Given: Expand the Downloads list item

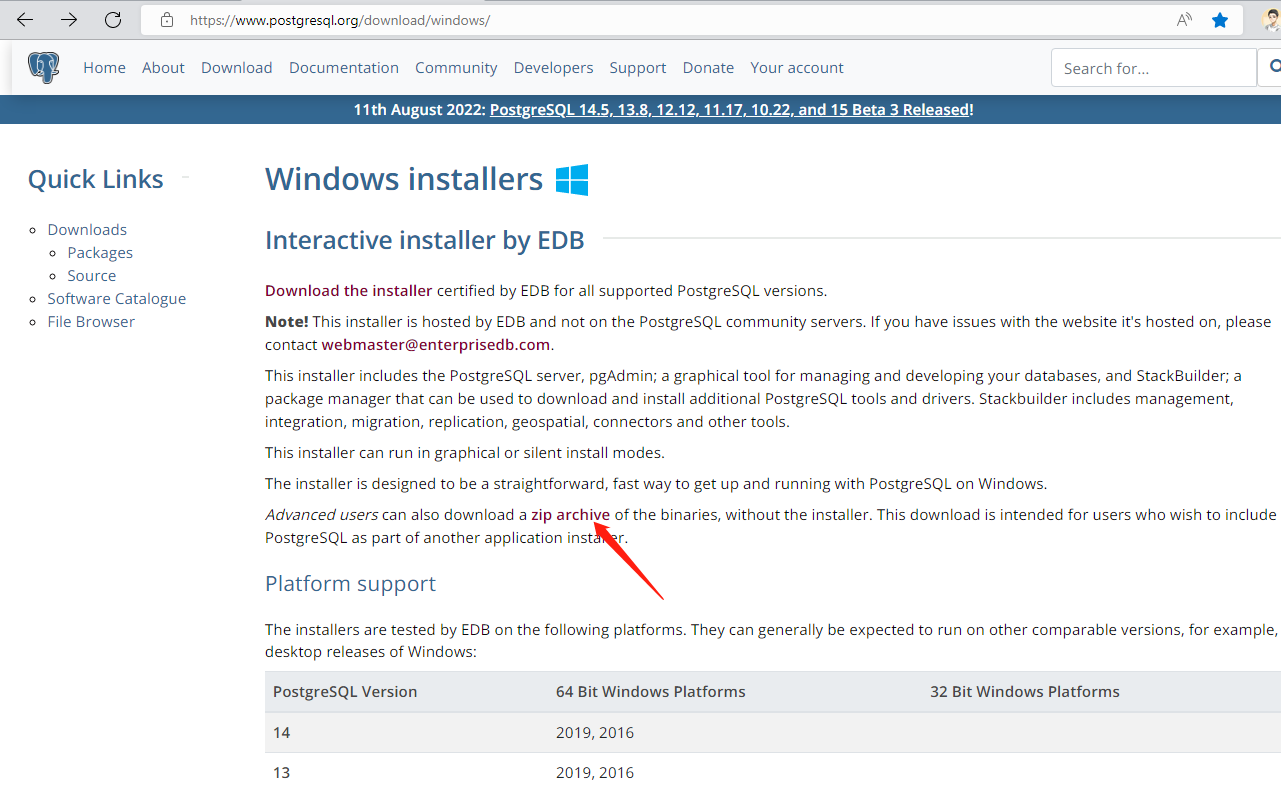Looking at the screenshot, I should (87, 229).
